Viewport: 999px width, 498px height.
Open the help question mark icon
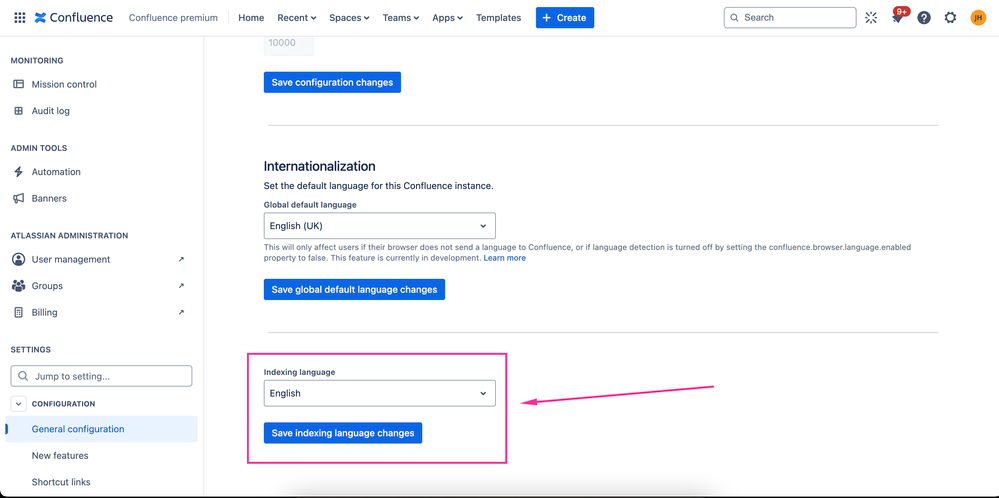(924, 18)
